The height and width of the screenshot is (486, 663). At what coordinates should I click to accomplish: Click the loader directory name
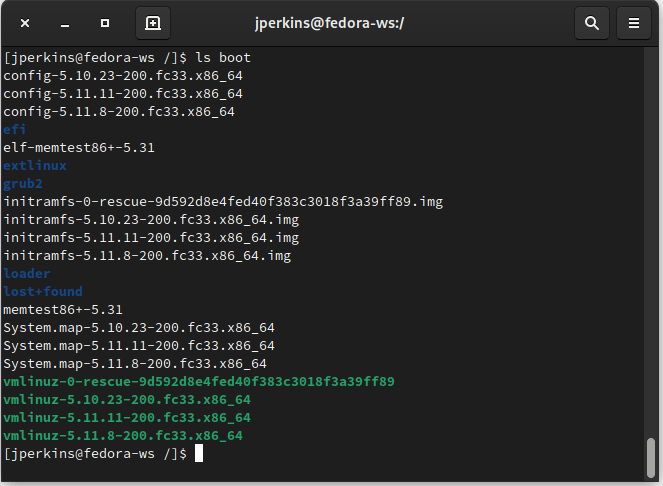[x=27, y=274]
